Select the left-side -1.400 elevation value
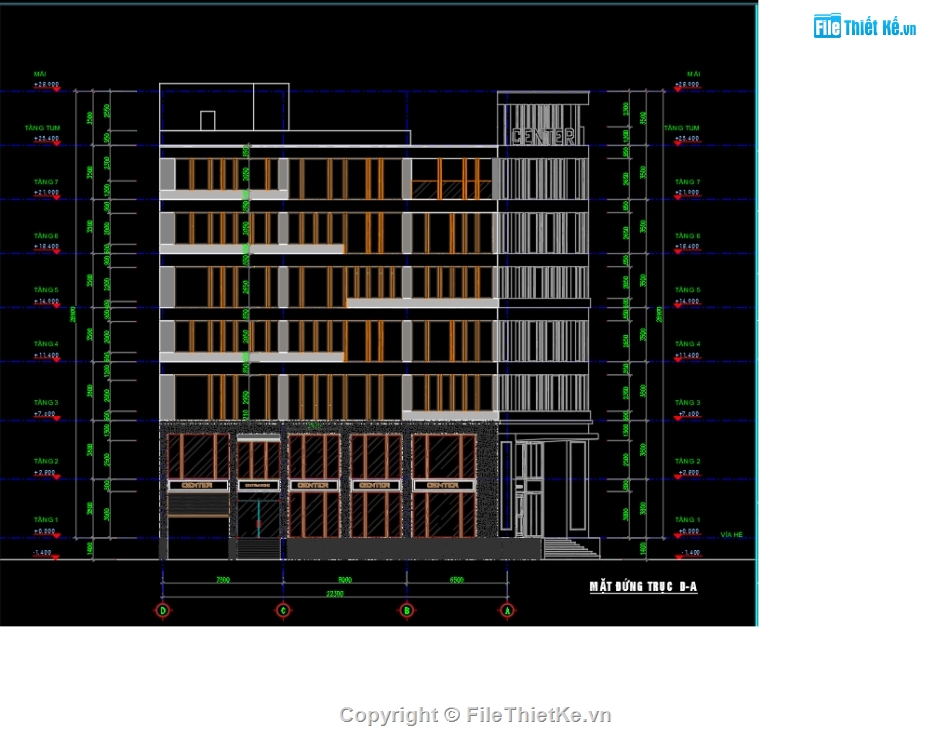Screen dimensions: 950x752 pyautogui.click(x=42, y=553)
